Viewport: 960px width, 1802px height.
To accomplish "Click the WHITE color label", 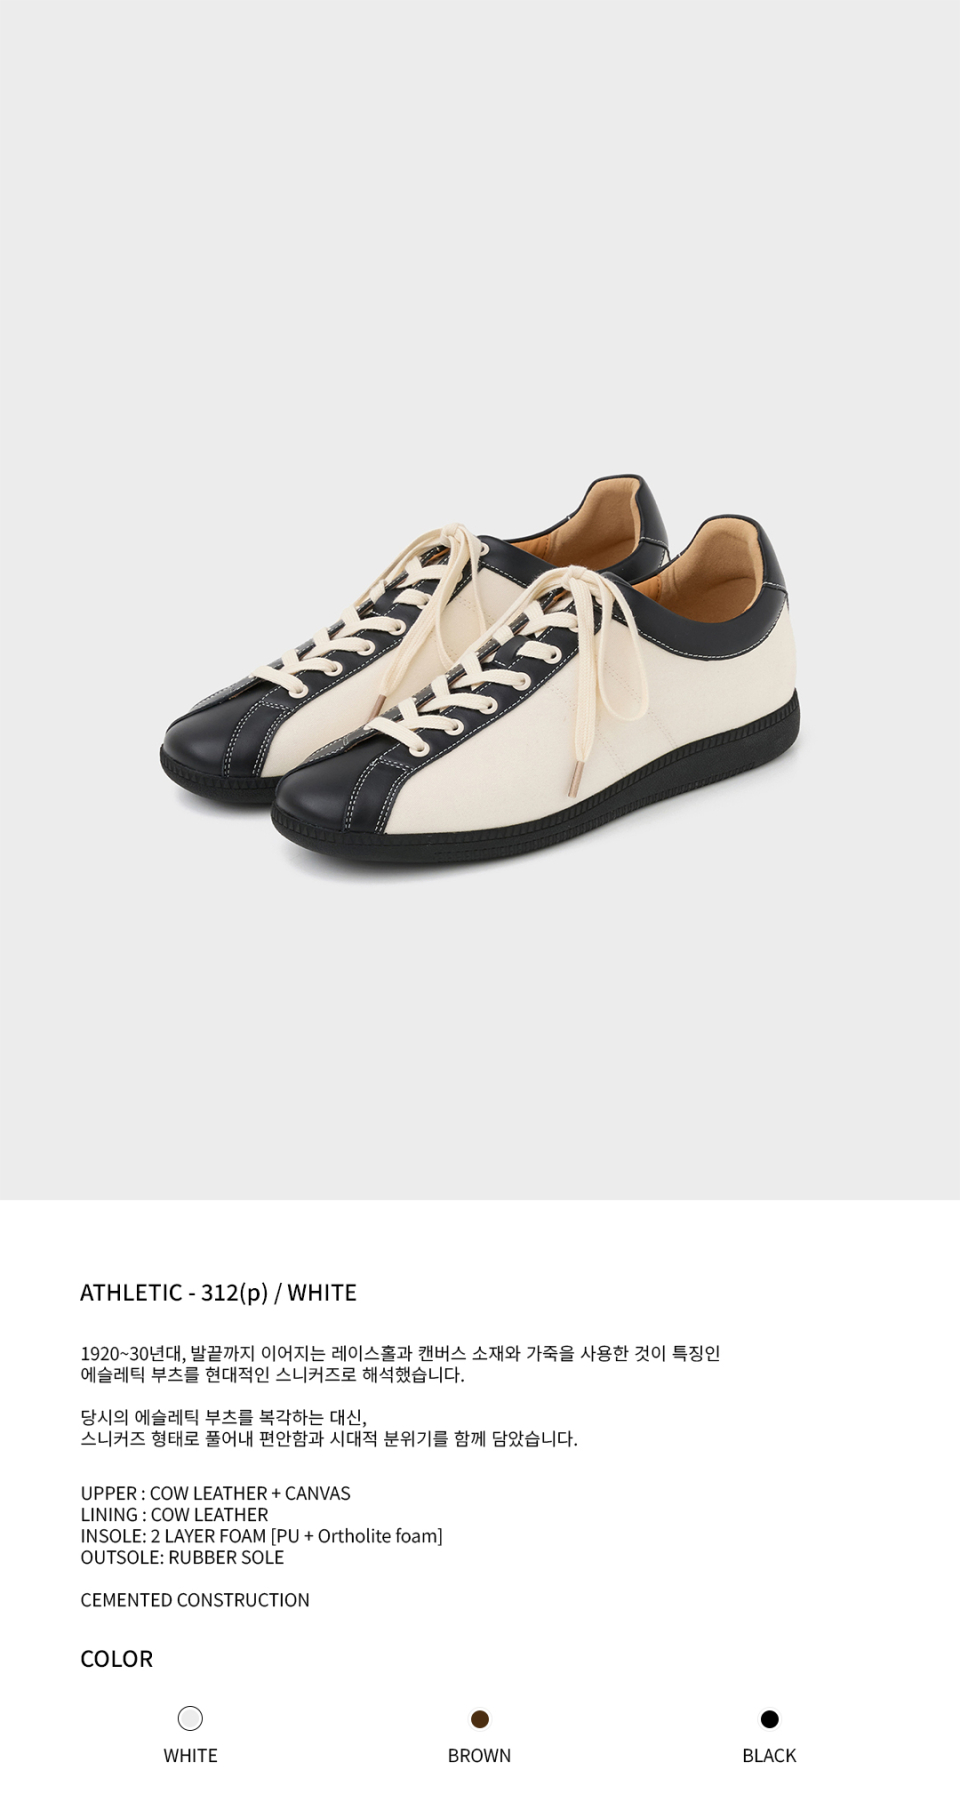I will point(190,1755).
